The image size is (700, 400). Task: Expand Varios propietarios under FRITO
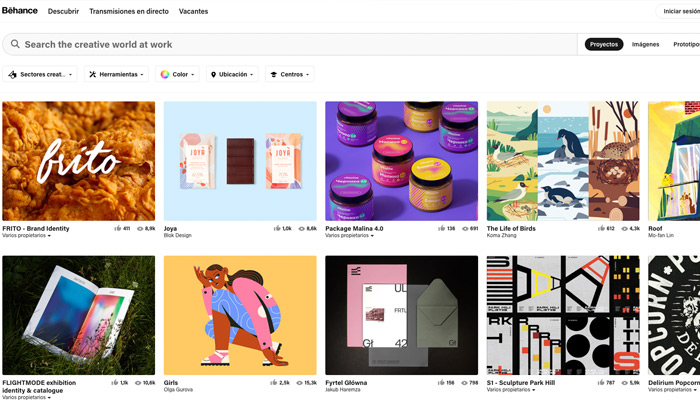tap(26, 235)
